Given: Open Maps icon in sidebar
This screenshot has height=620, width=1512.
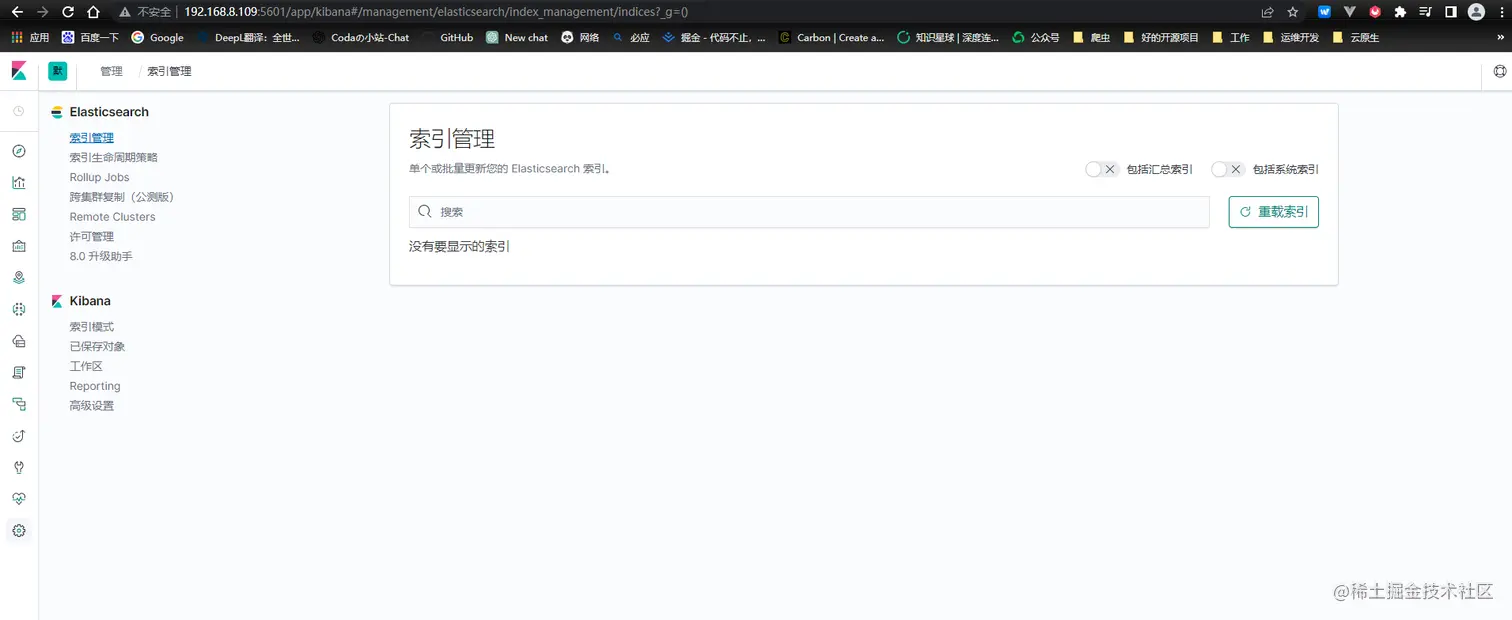Looking at the screenshot, I should tap(18, 278).
